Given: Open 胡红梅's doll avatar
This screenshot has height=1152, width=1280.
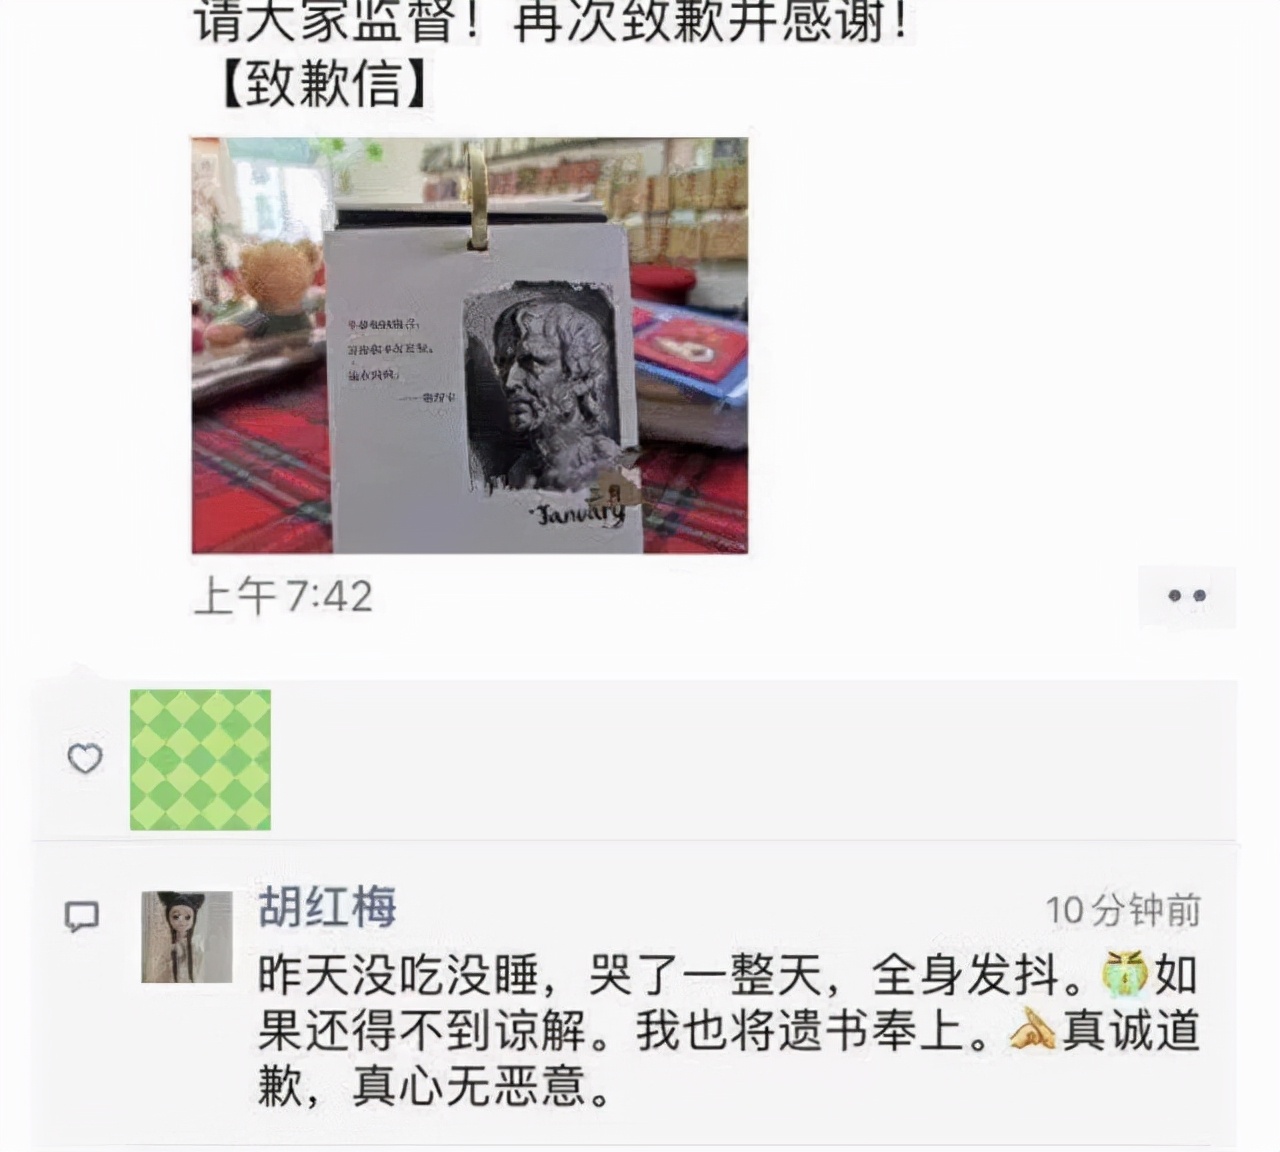Looking at the screenshot, I should click(x=187, y=936).
